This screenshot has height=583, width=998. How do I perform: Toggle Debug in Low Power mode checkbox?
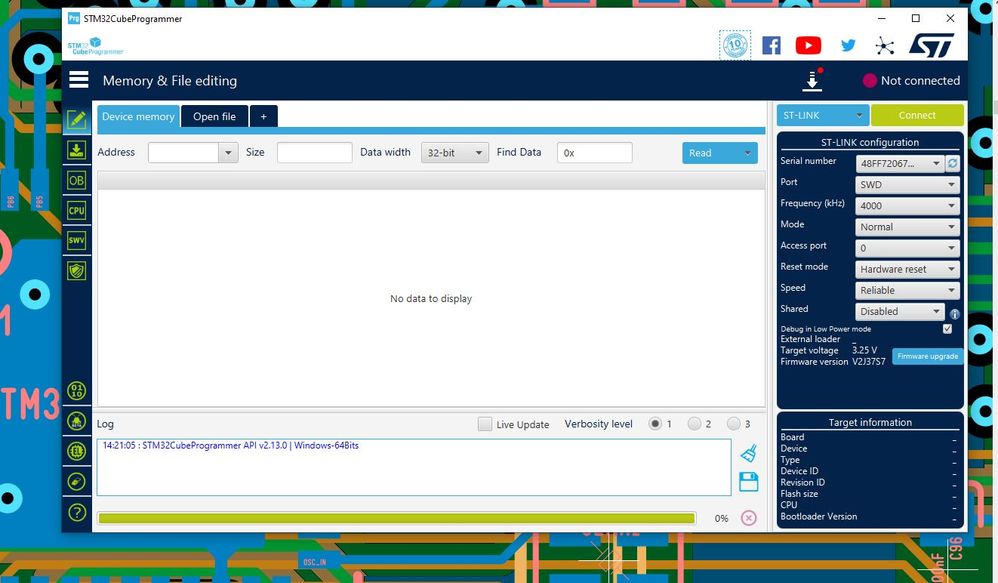click(x=947, y=328)
